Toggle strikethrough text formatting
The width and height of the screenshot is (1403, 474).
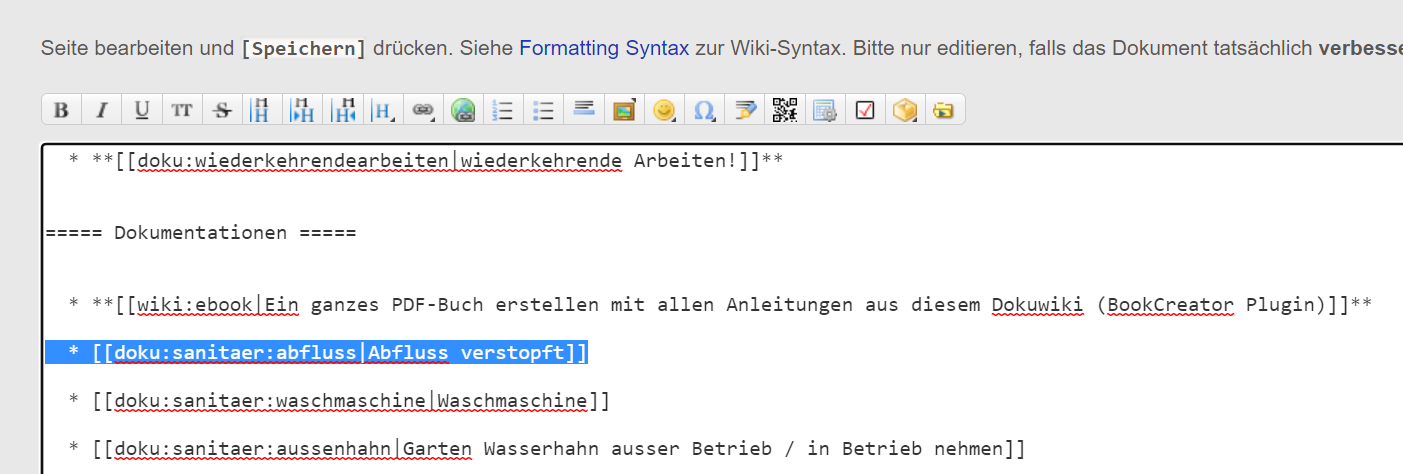point(222,110)
